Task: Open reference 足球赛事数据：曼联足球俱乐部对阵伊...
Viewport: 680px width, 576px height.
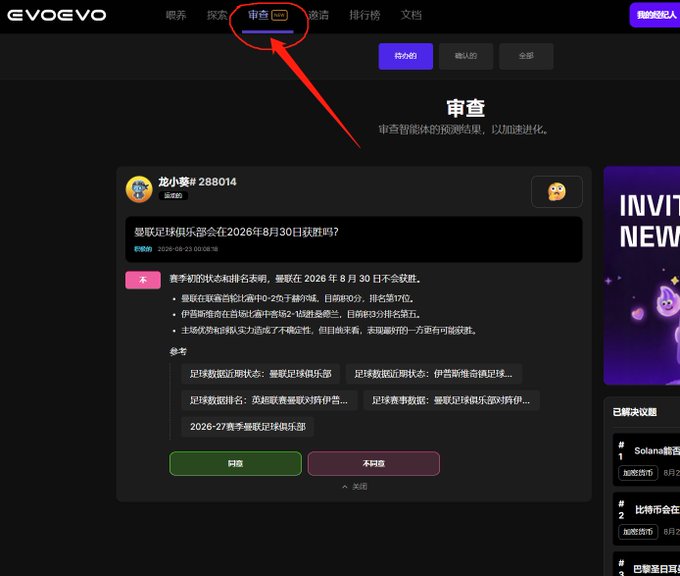Action: (x=451, y=400)
